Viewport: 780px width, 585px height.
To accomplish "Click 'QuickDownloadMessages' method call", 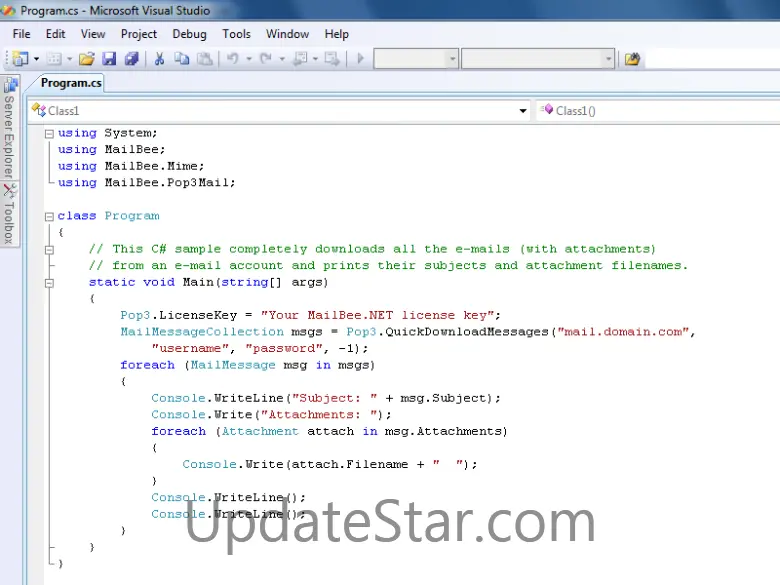I will coord(467,332).
